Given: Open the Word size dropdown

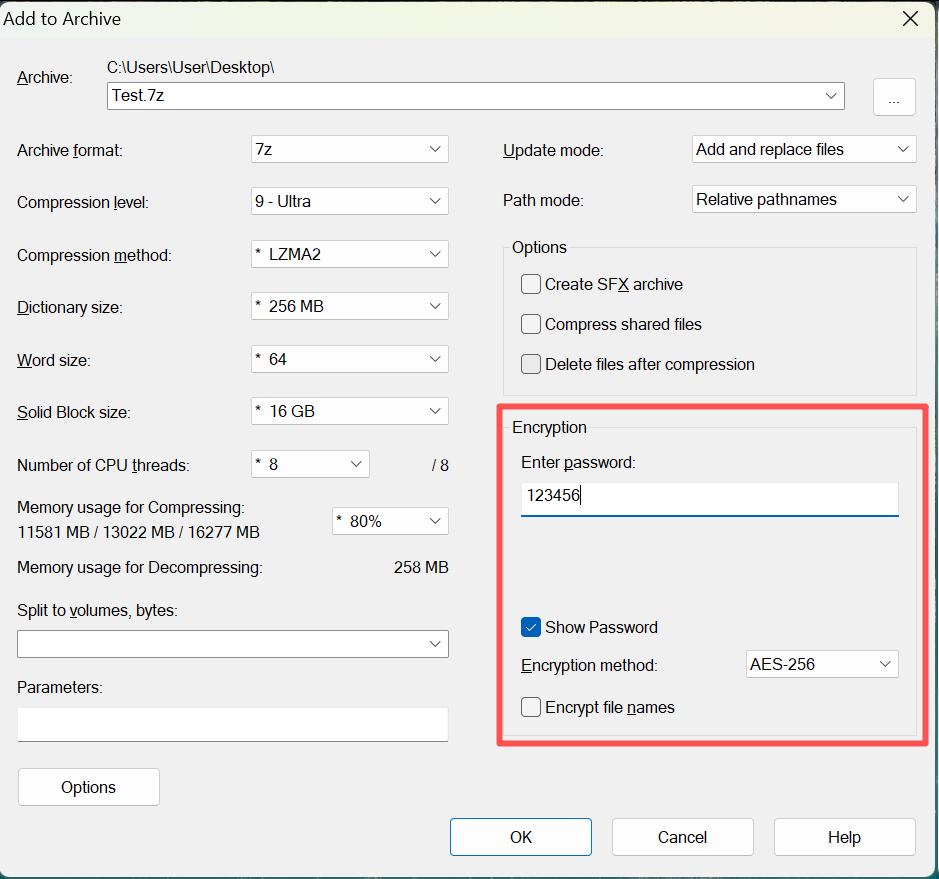Looking at the screenshot, I should [349, 359].
